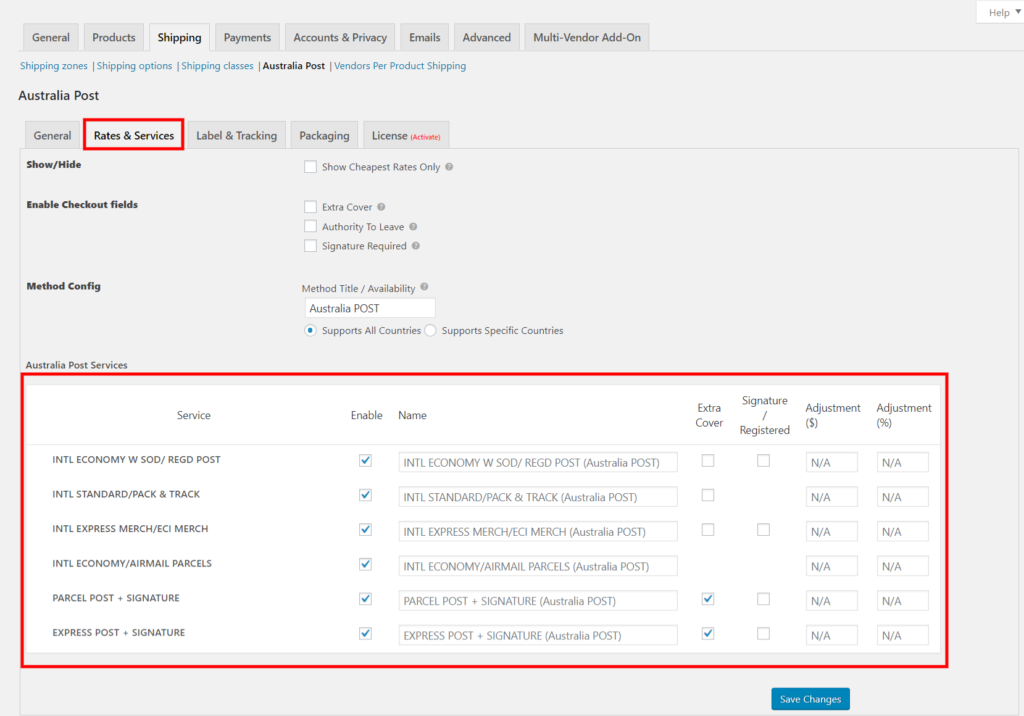Click the tooltip icon next to Extra Cover field
Viewport: 1024px width, 716px height.
tap(382, 205)
